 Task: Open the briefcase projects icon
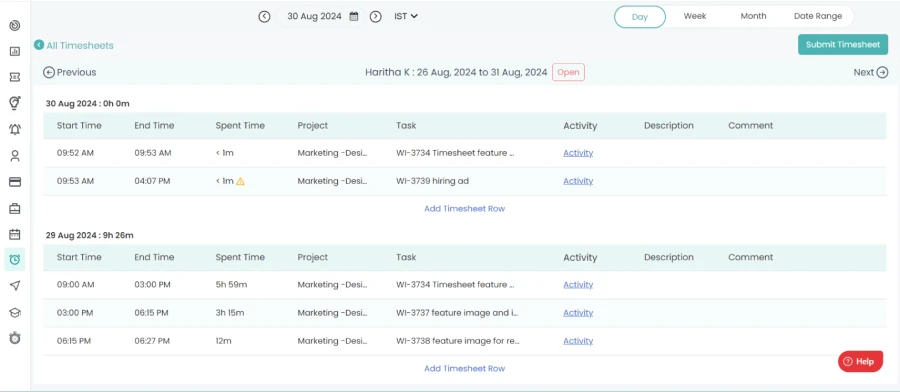15,208
